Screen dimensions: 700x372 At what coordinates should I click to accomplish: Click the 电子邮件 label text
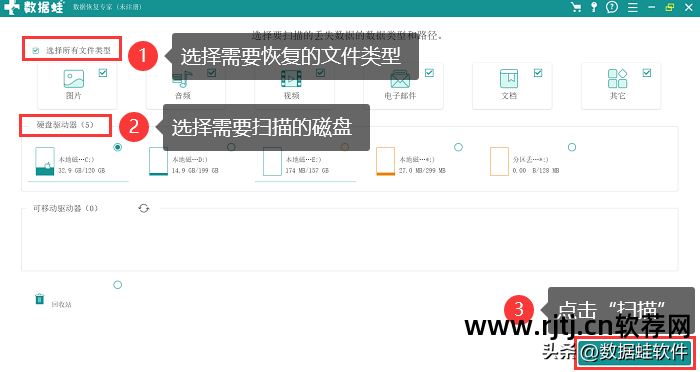[x=400, y=96]
